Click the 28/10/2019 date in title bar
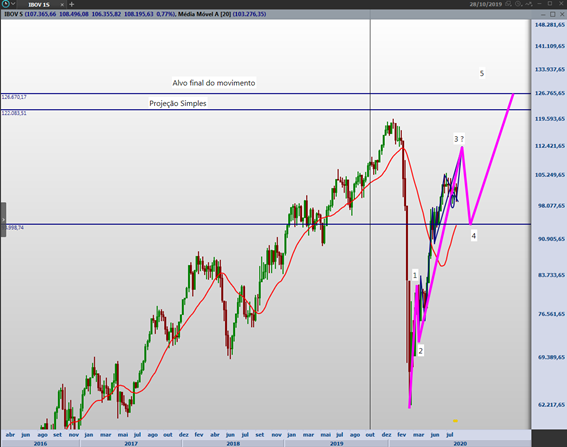Viewport: 567px width, 447px height. (486, 4)
